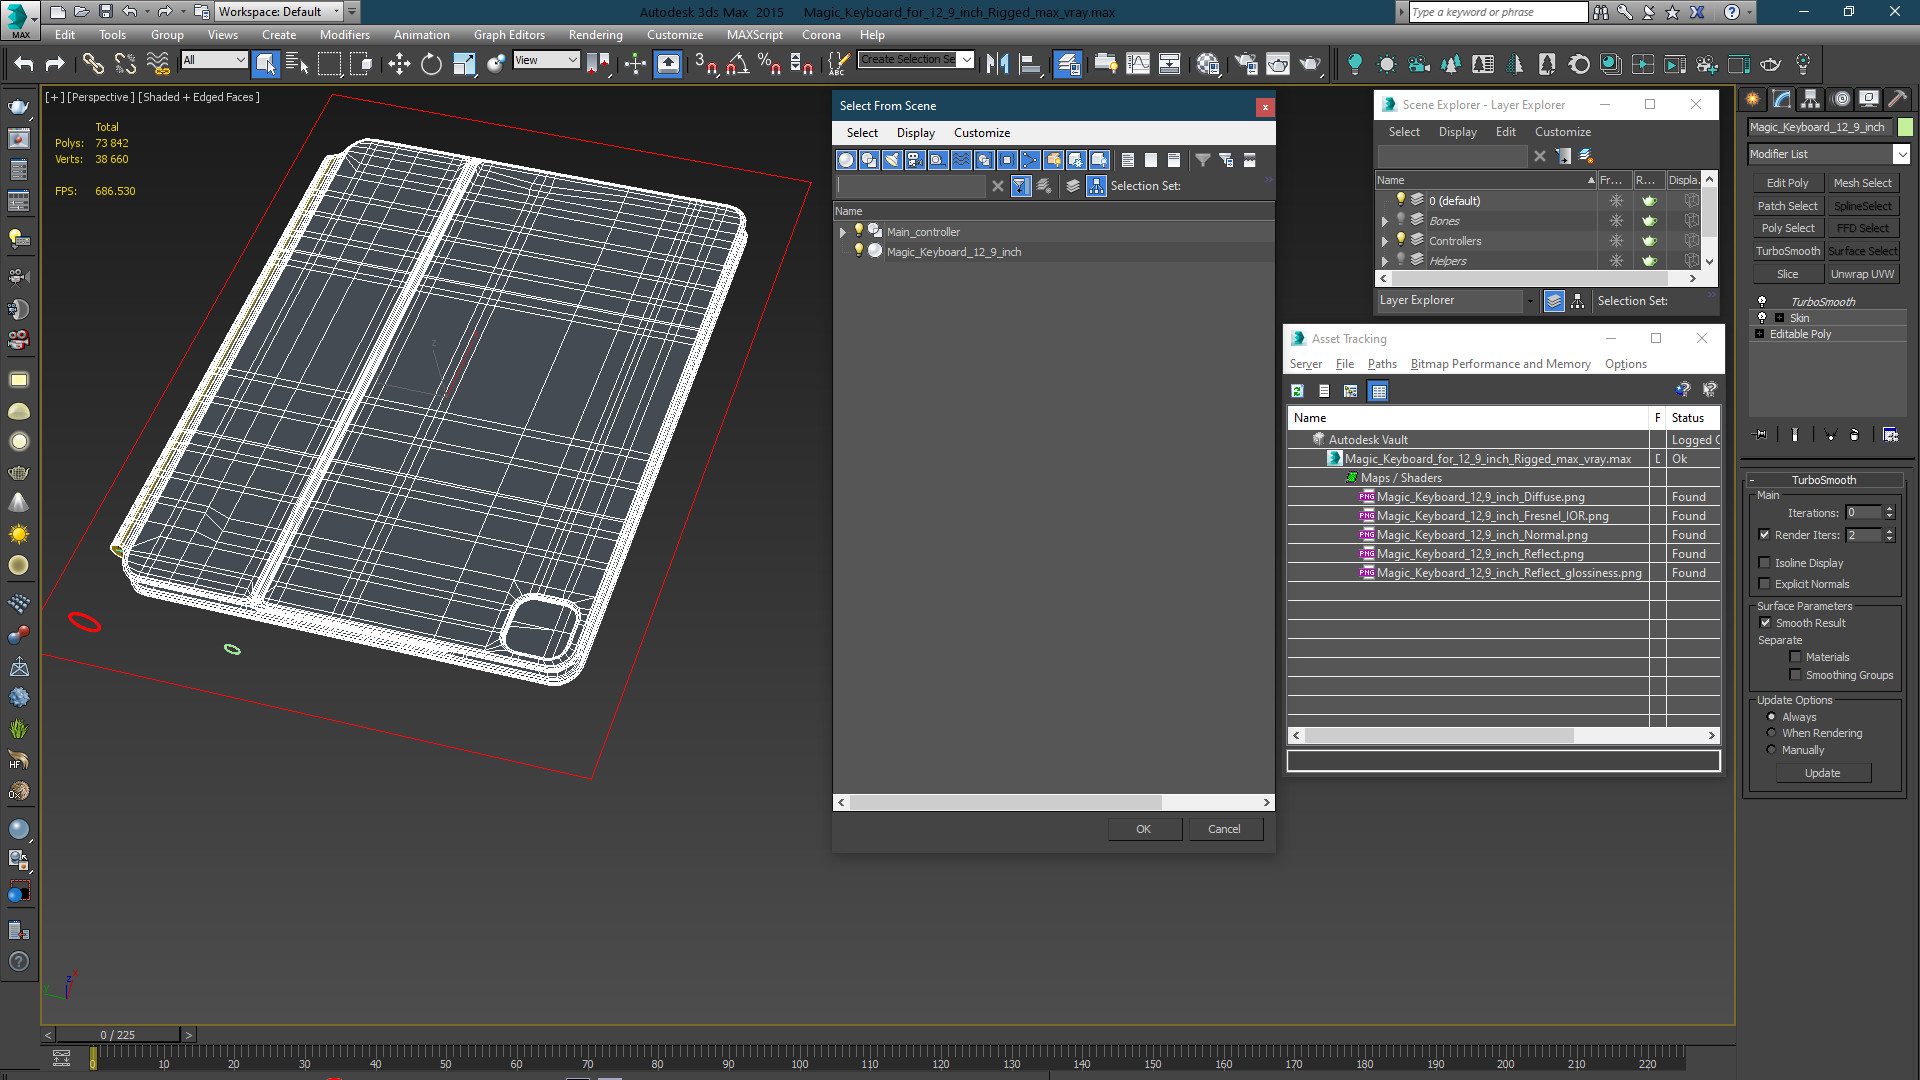Toggle Smooth Result checkbox
This screenshot has width=1920, height=1080.
[1765, 623]
